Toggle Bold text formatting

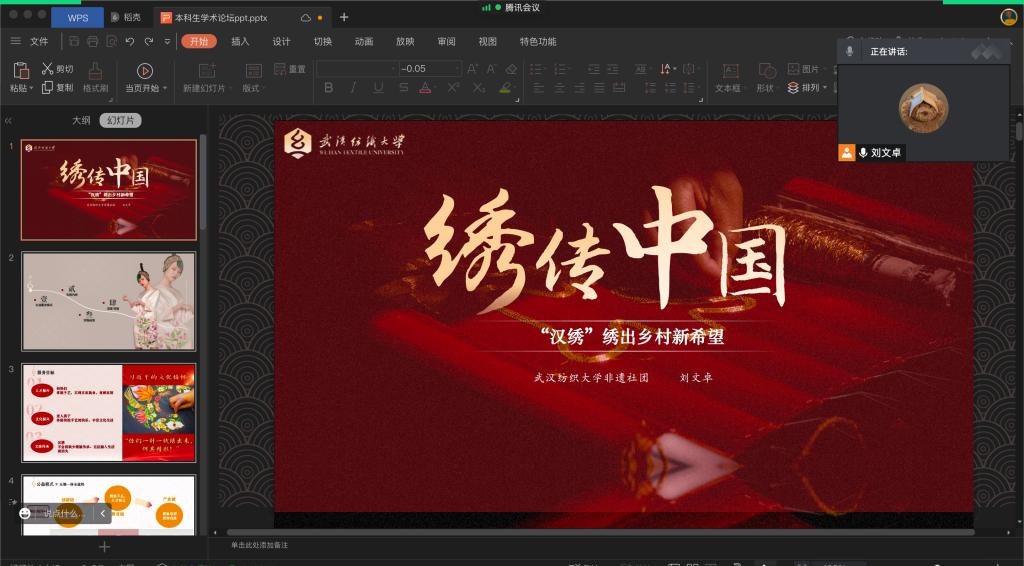point(328,88)
